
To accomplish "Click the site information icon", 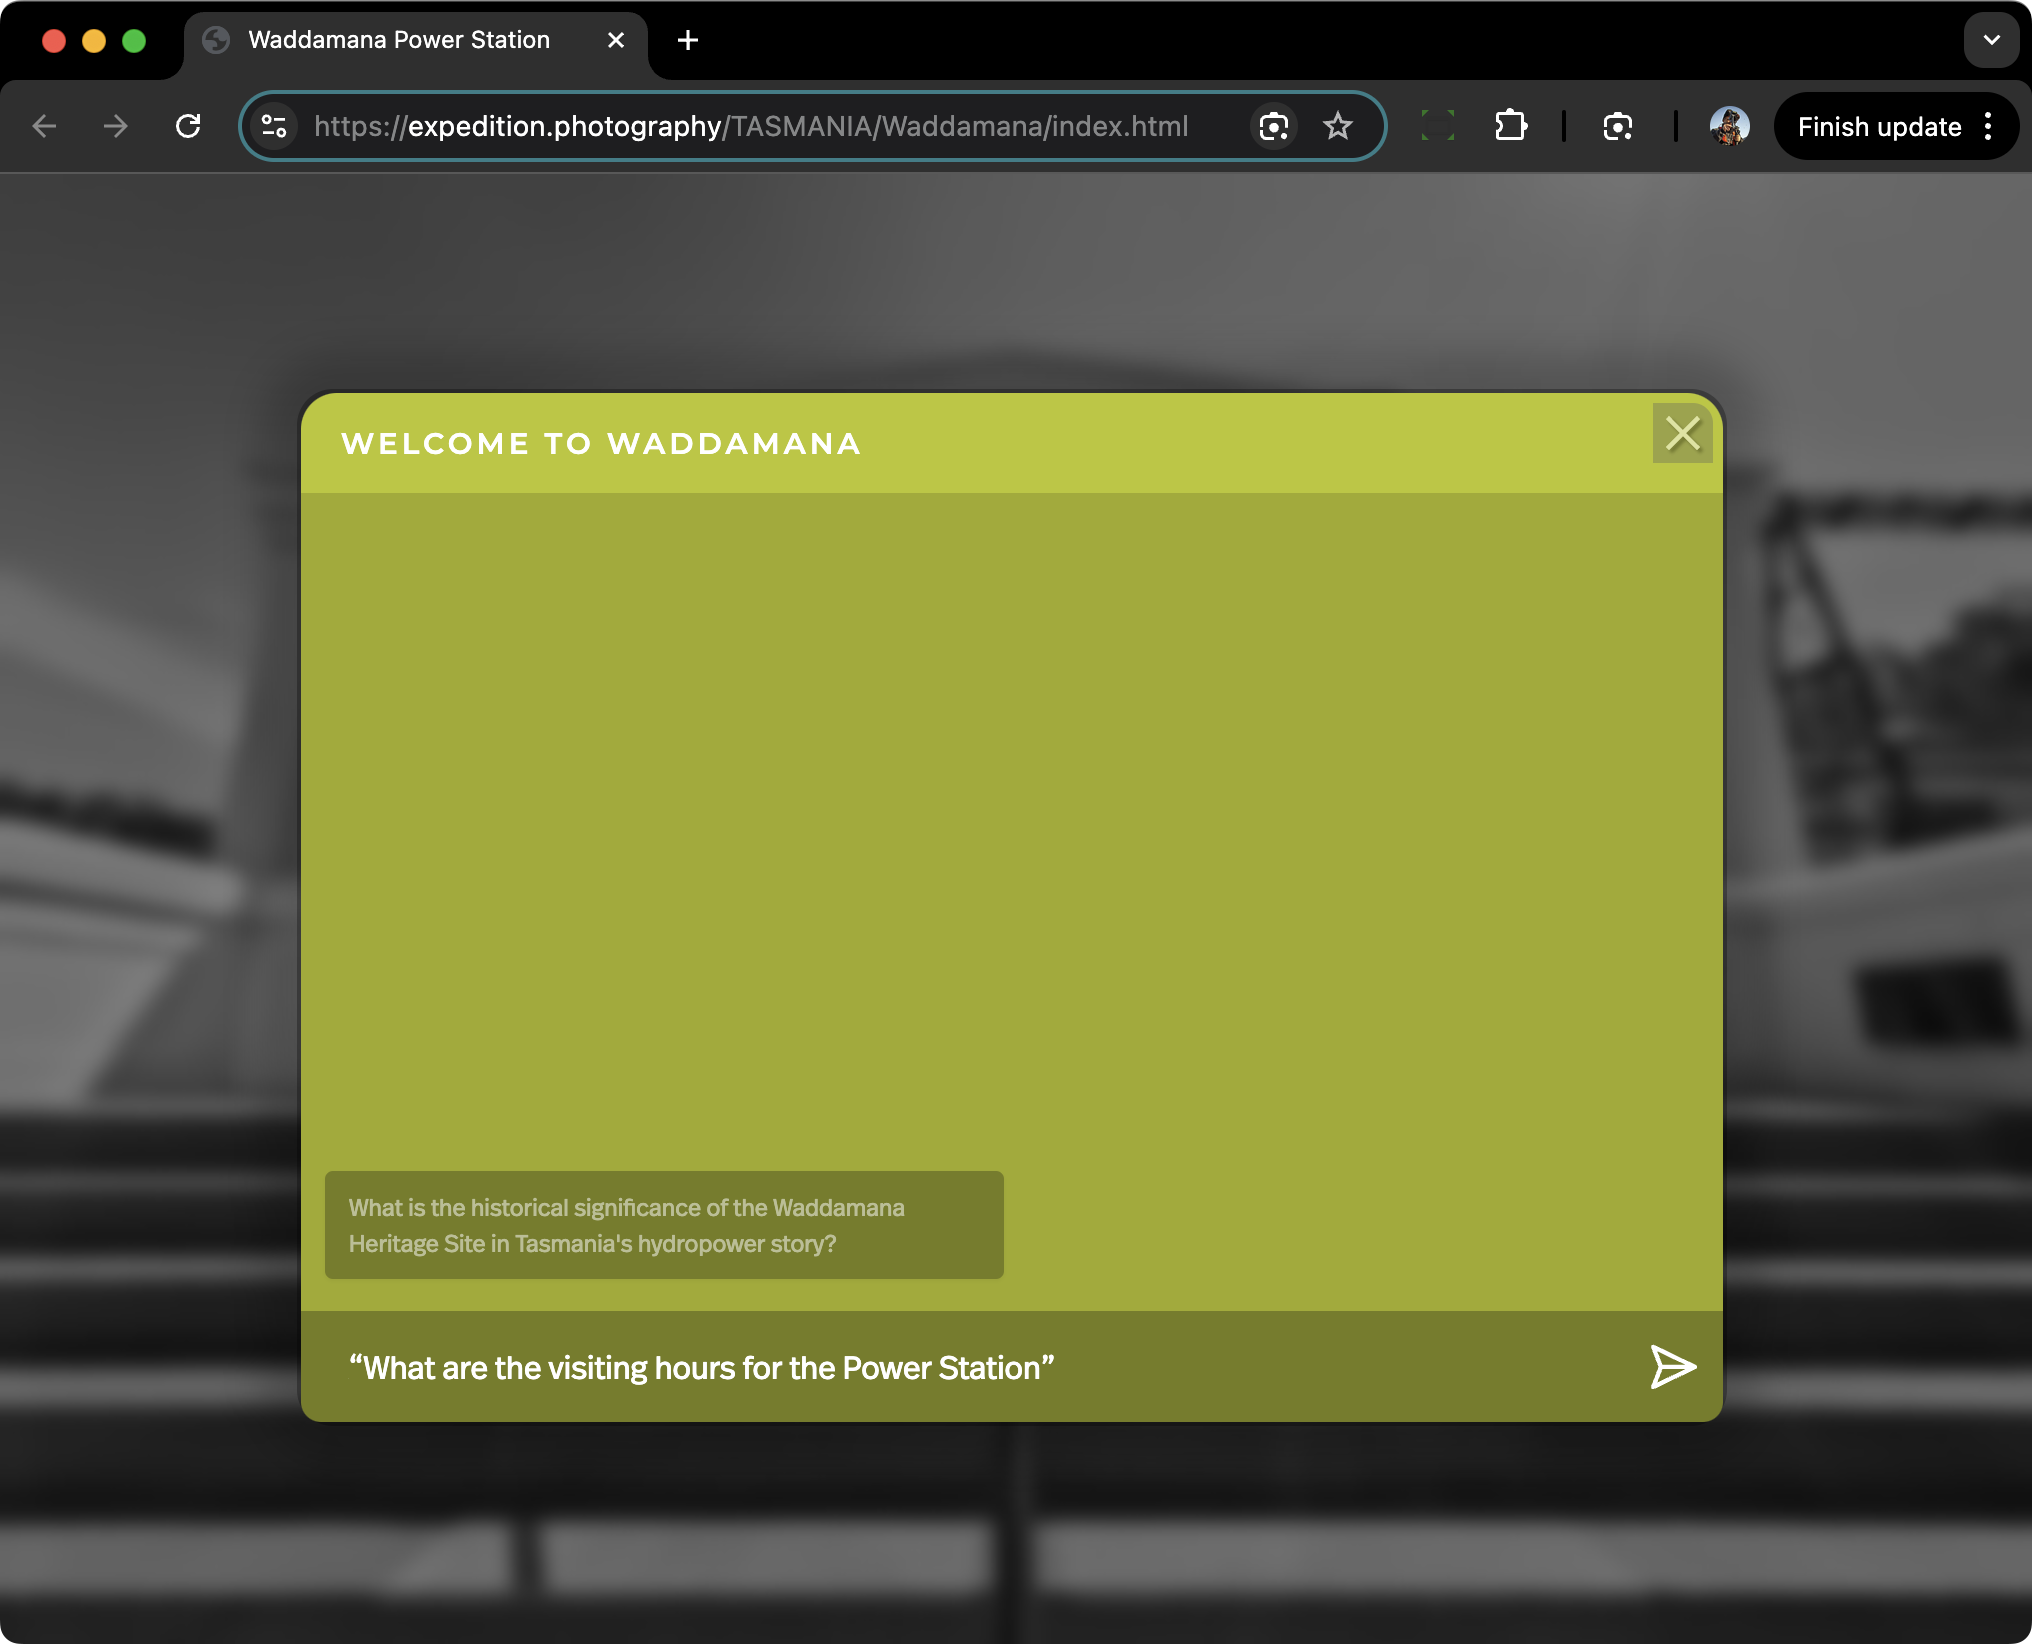I will point(274,126).
